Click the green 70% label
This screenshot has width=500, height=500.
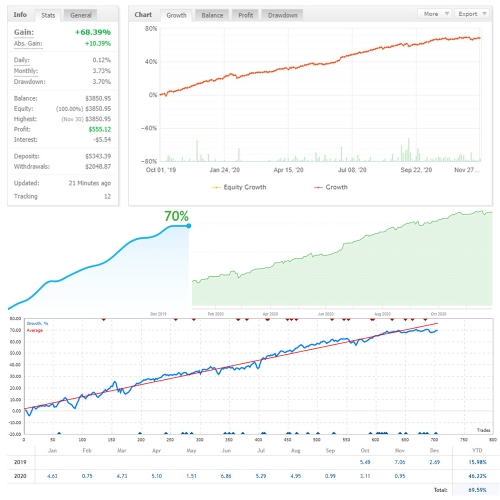click(176, 216)
